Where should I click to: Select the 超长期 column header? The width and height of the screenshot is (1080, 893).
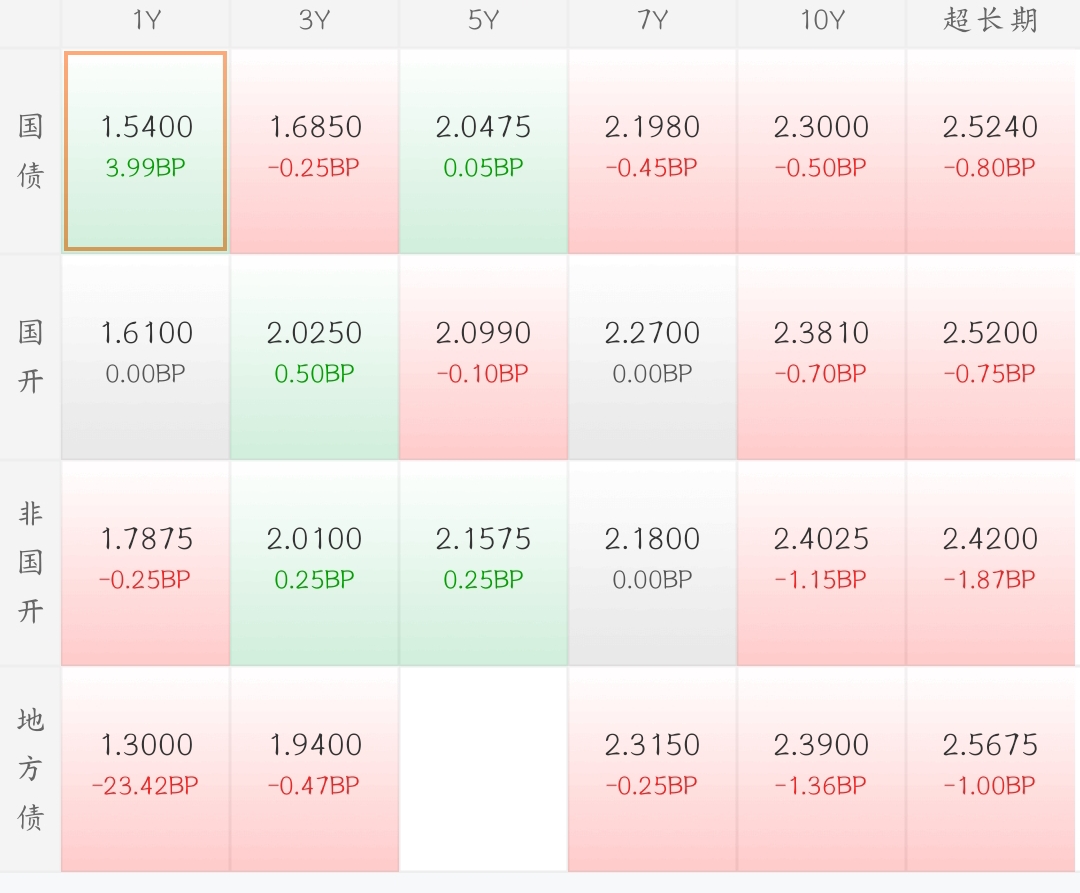coord(991,22)
